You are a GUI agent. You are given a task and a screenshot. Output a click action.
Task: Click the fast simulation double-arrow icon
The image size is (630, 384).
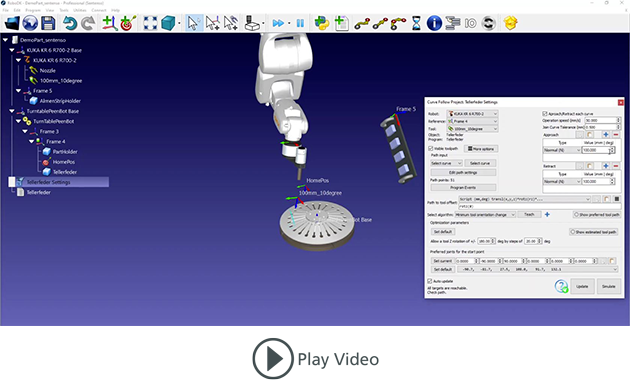click(x=278, y=23)
